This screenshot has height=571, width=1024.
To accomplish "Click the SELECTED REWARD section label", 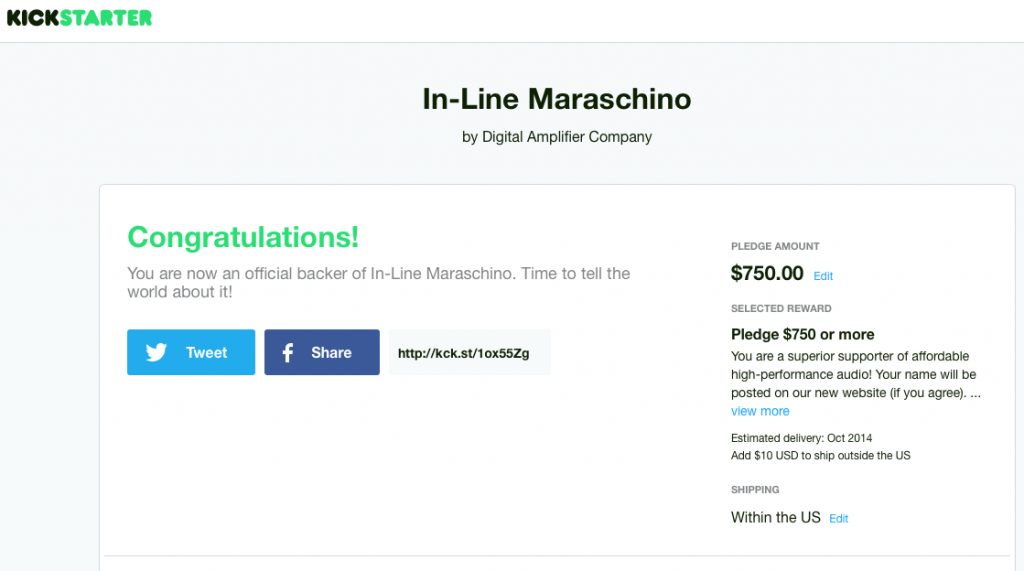I will [x=781, y=308].
